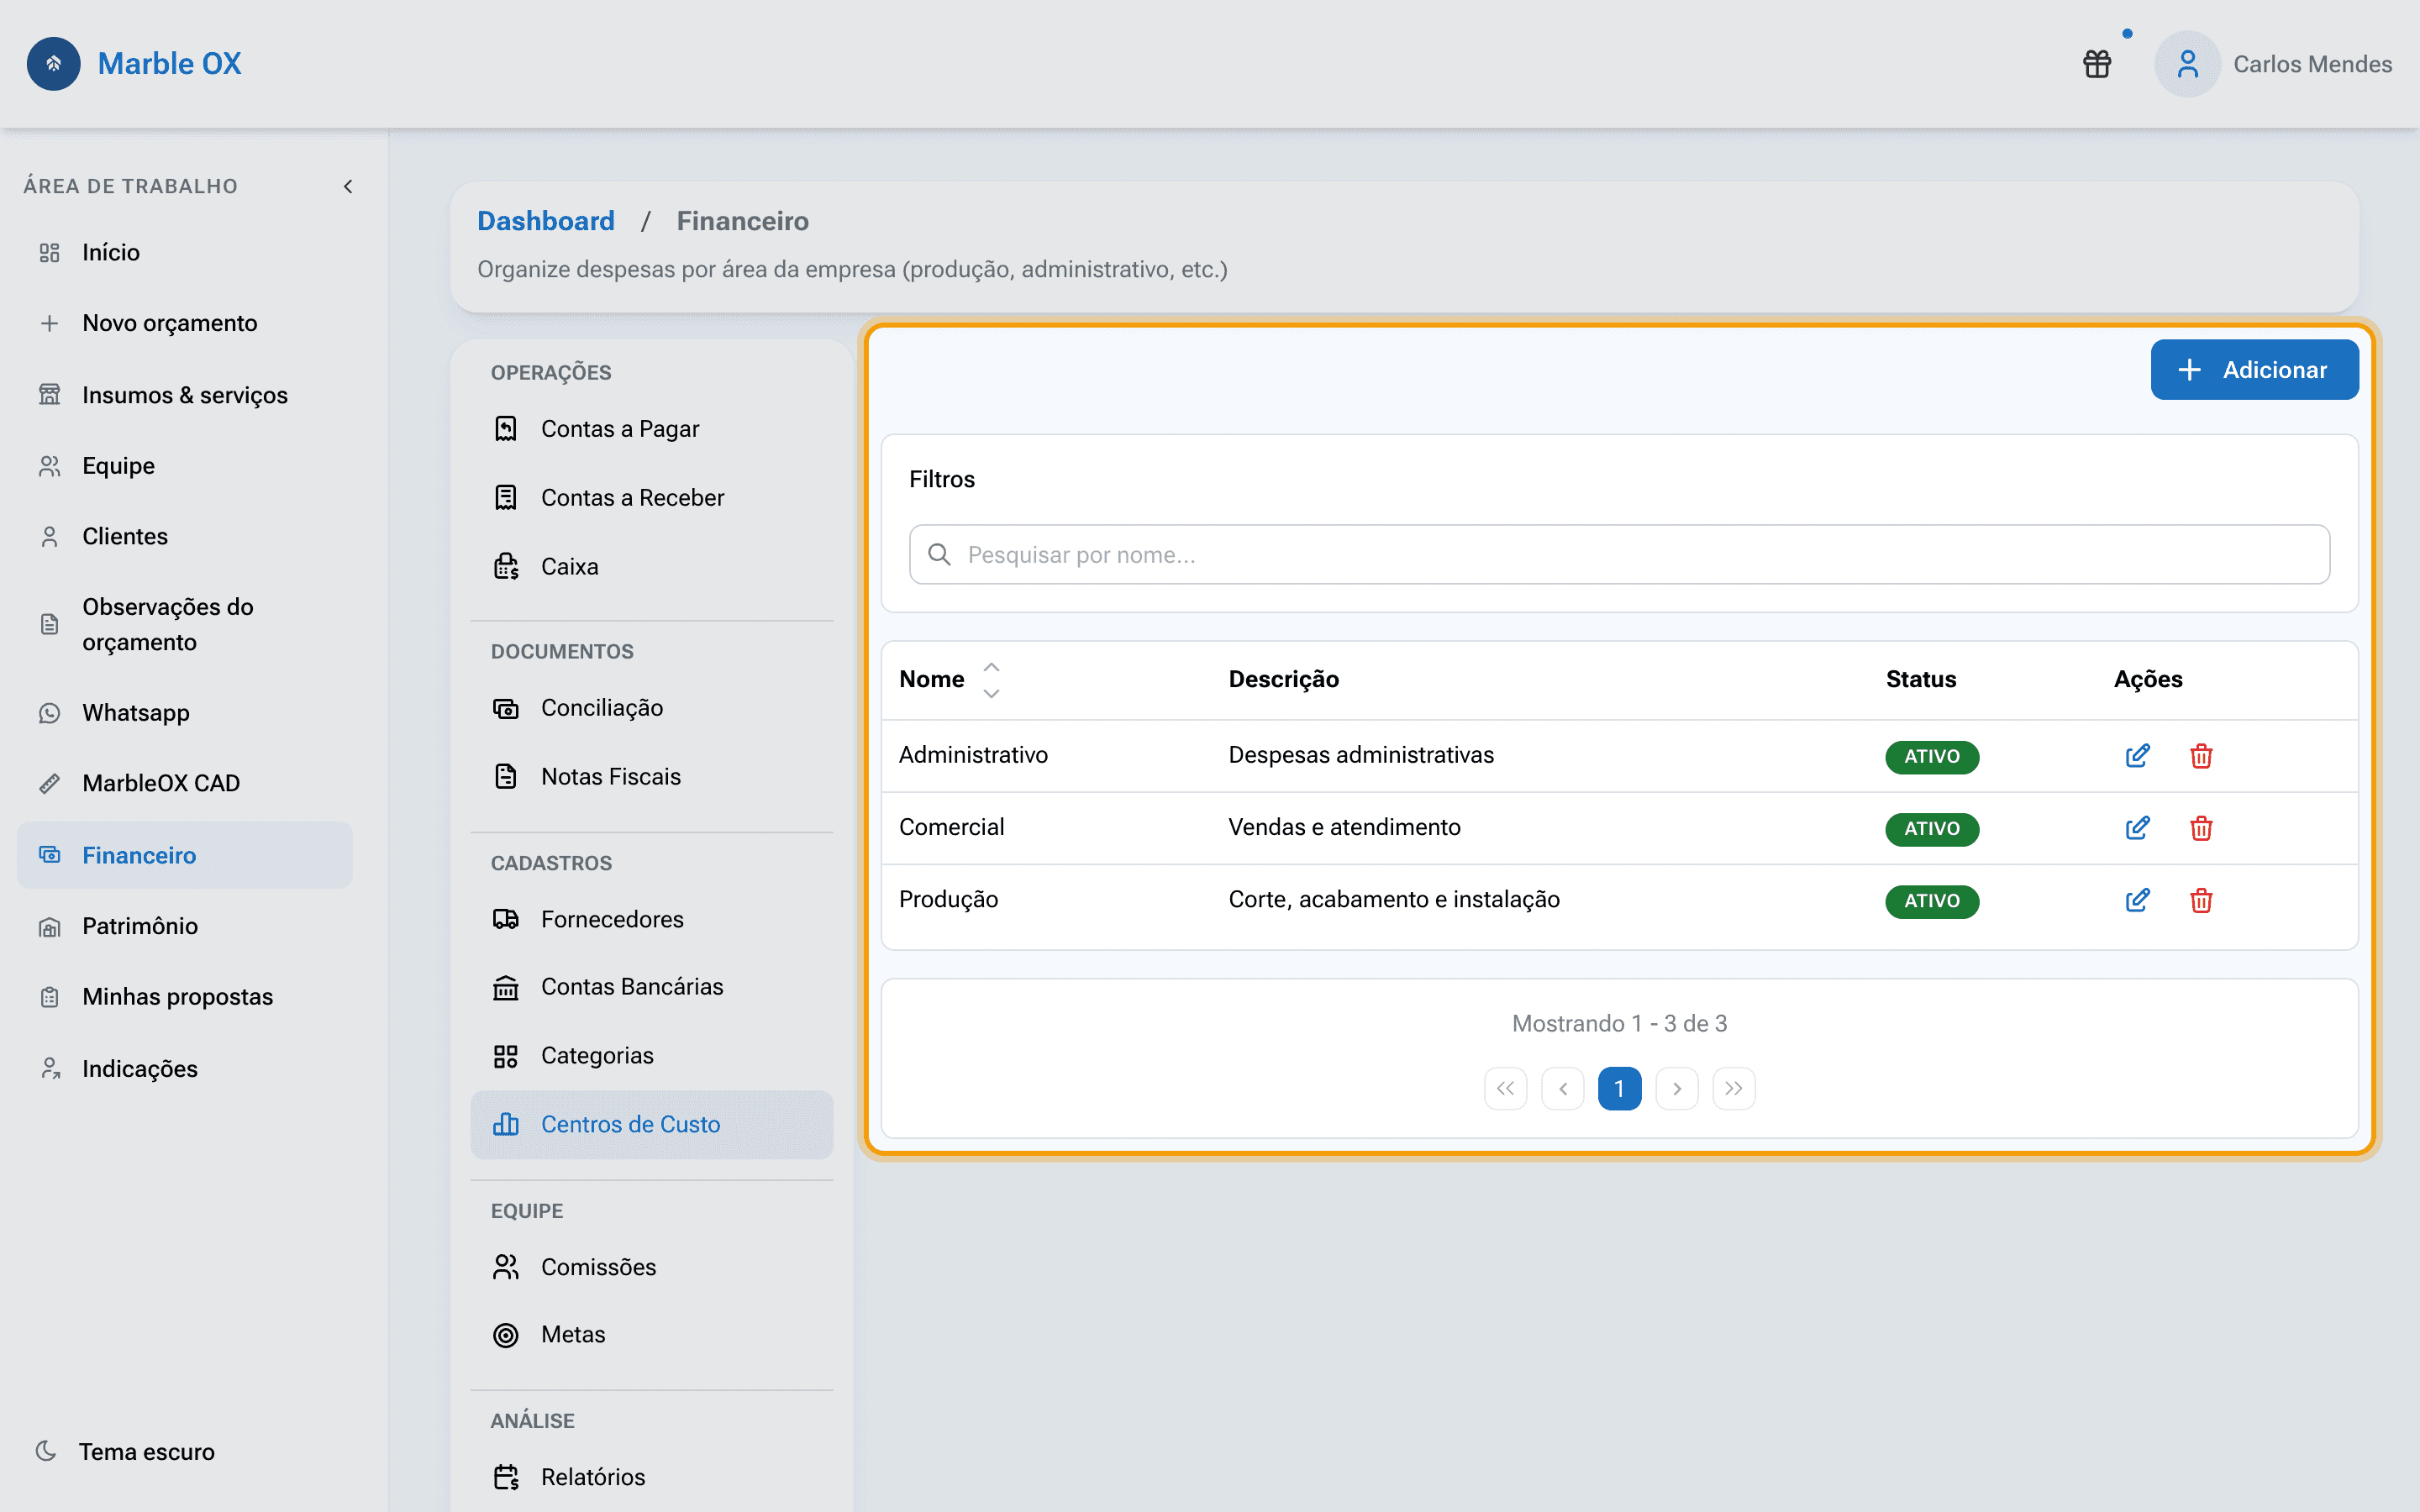Open Insumos & serviços in the sidebar
Viewport: 2420px width, 1512px height.
click(x=185, y=395)
